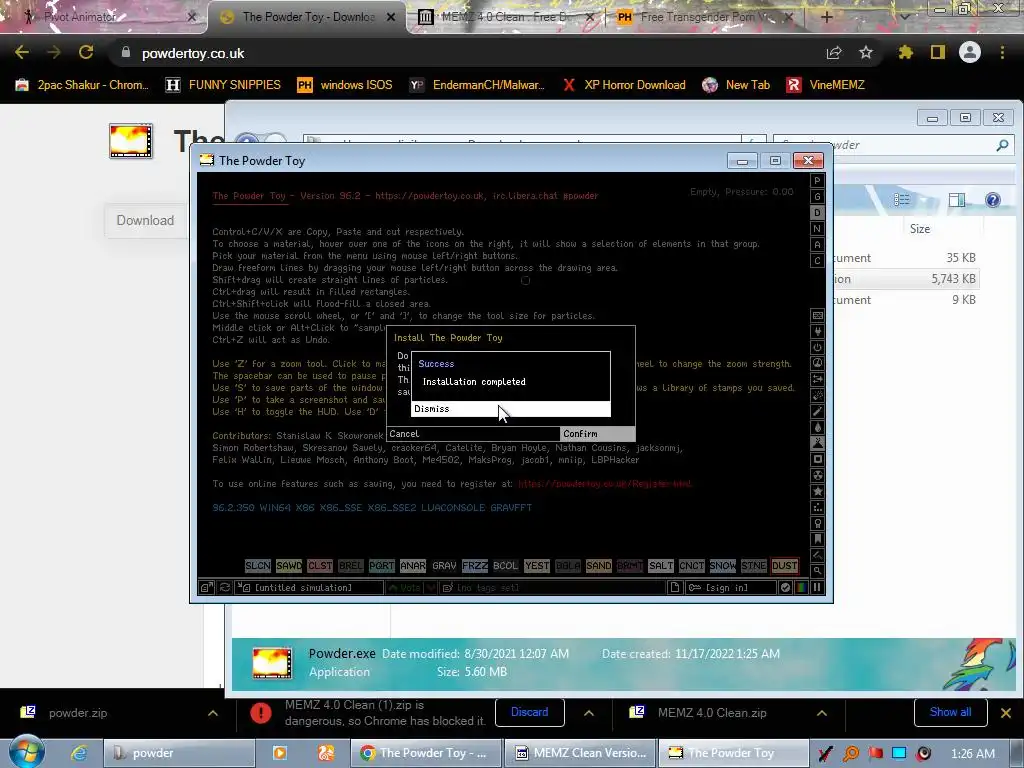Screen dimensions: 1024x768
Task: Click the no tags set field
Action: 552,588
